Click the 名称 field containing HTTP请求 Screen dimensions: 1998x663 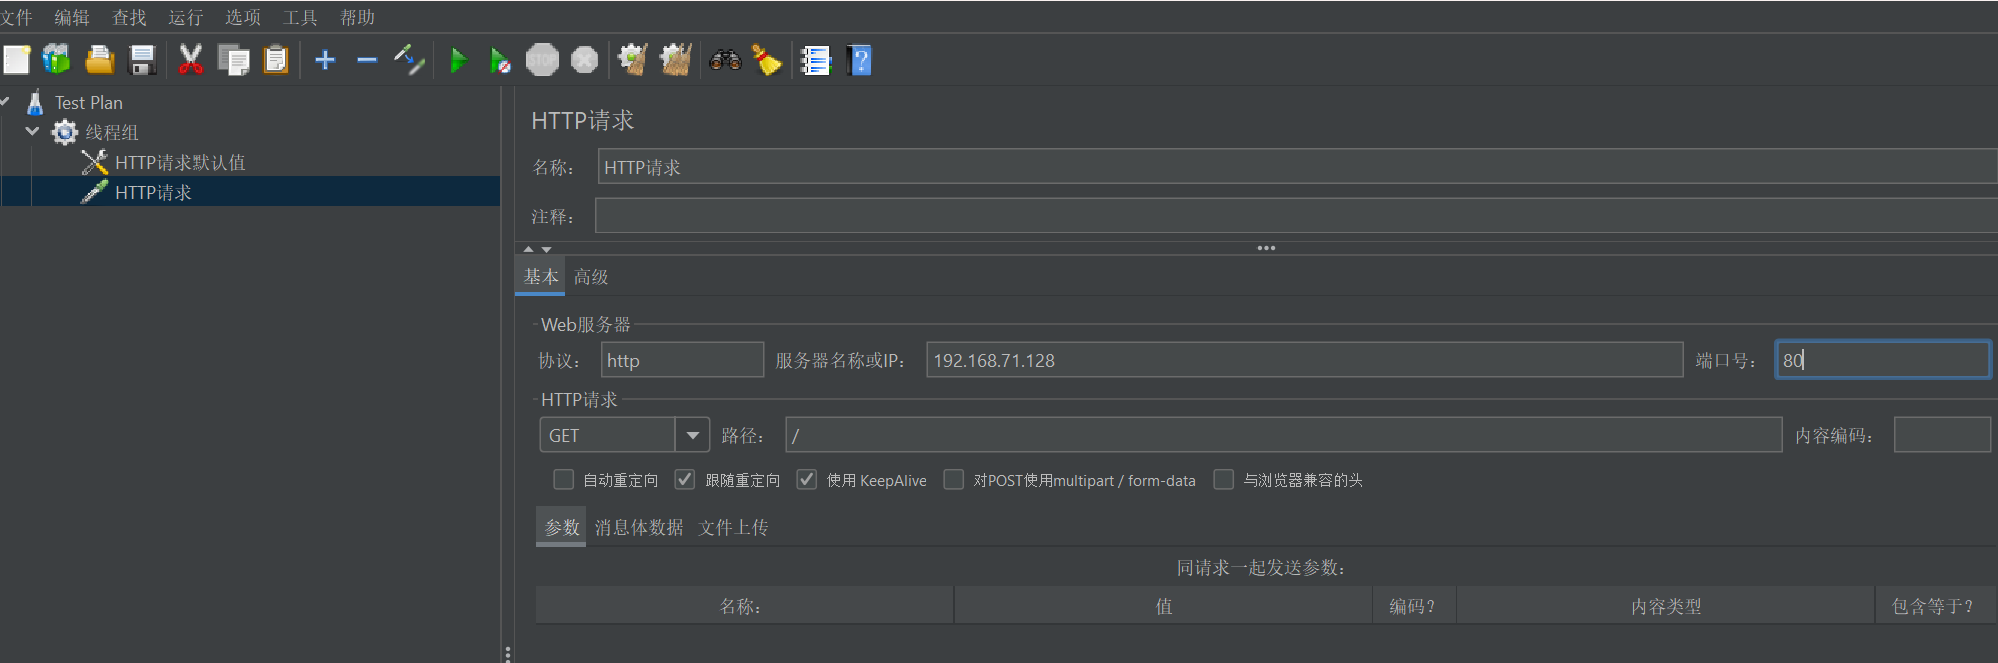click(x=1297, y=167)
